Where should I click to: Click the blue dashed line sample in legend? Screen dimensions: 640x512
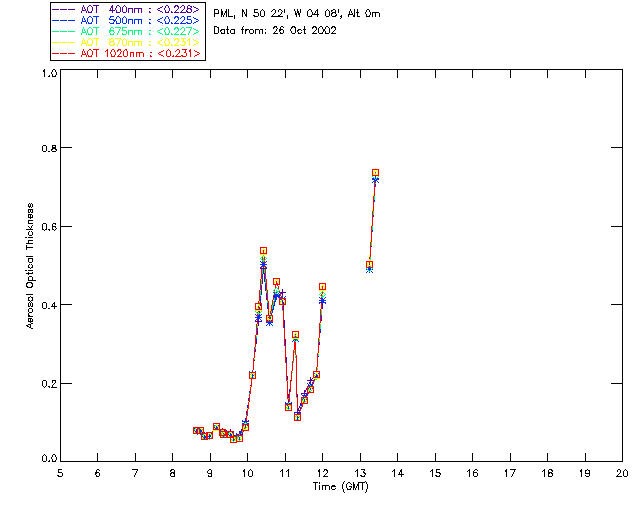tap(64, 20)
